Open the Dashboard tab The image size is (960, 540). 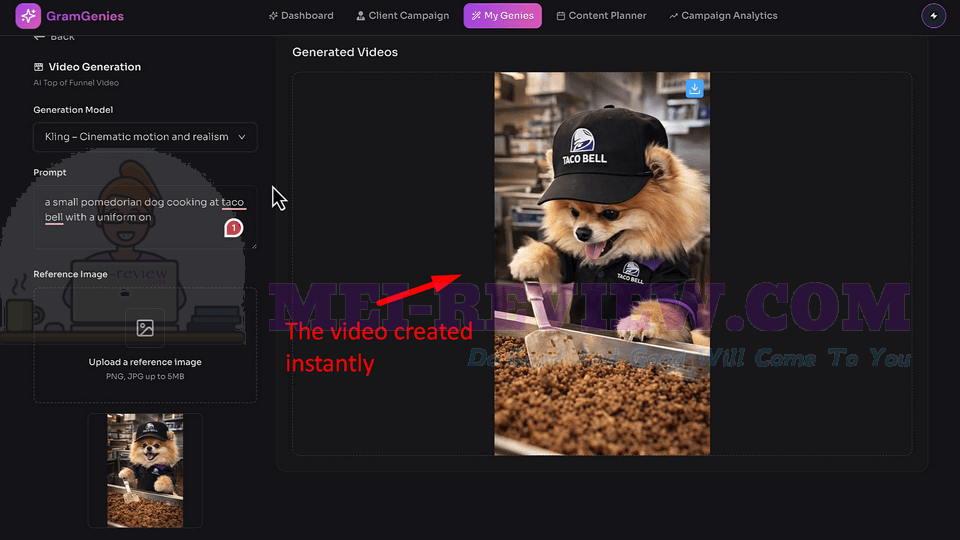pyautogui.click(x=301, y=16)
